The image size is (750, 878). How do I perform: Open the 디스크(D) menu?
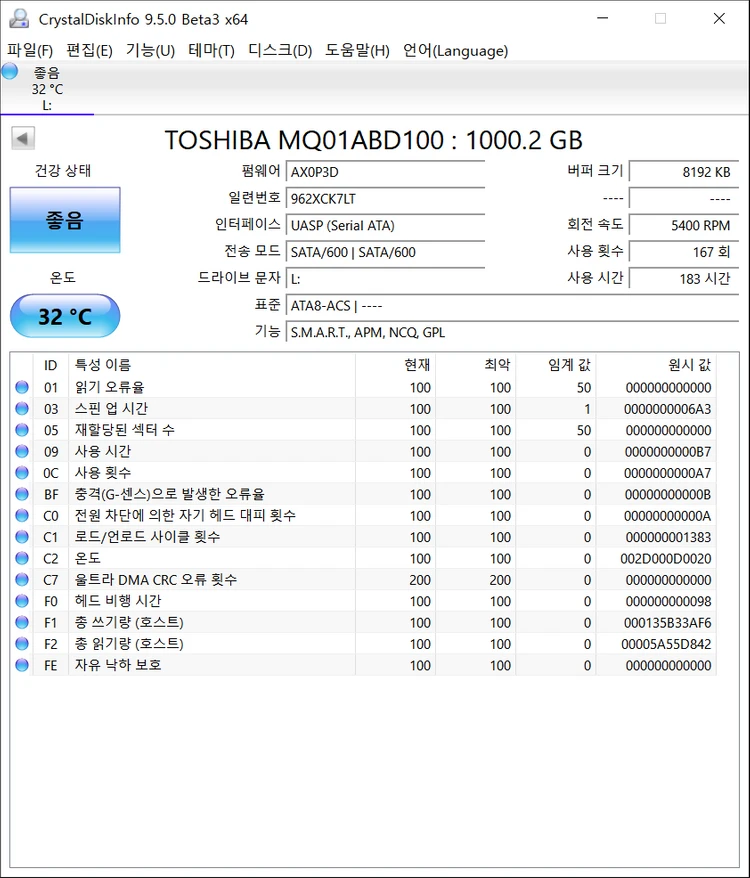pos(279,50)
